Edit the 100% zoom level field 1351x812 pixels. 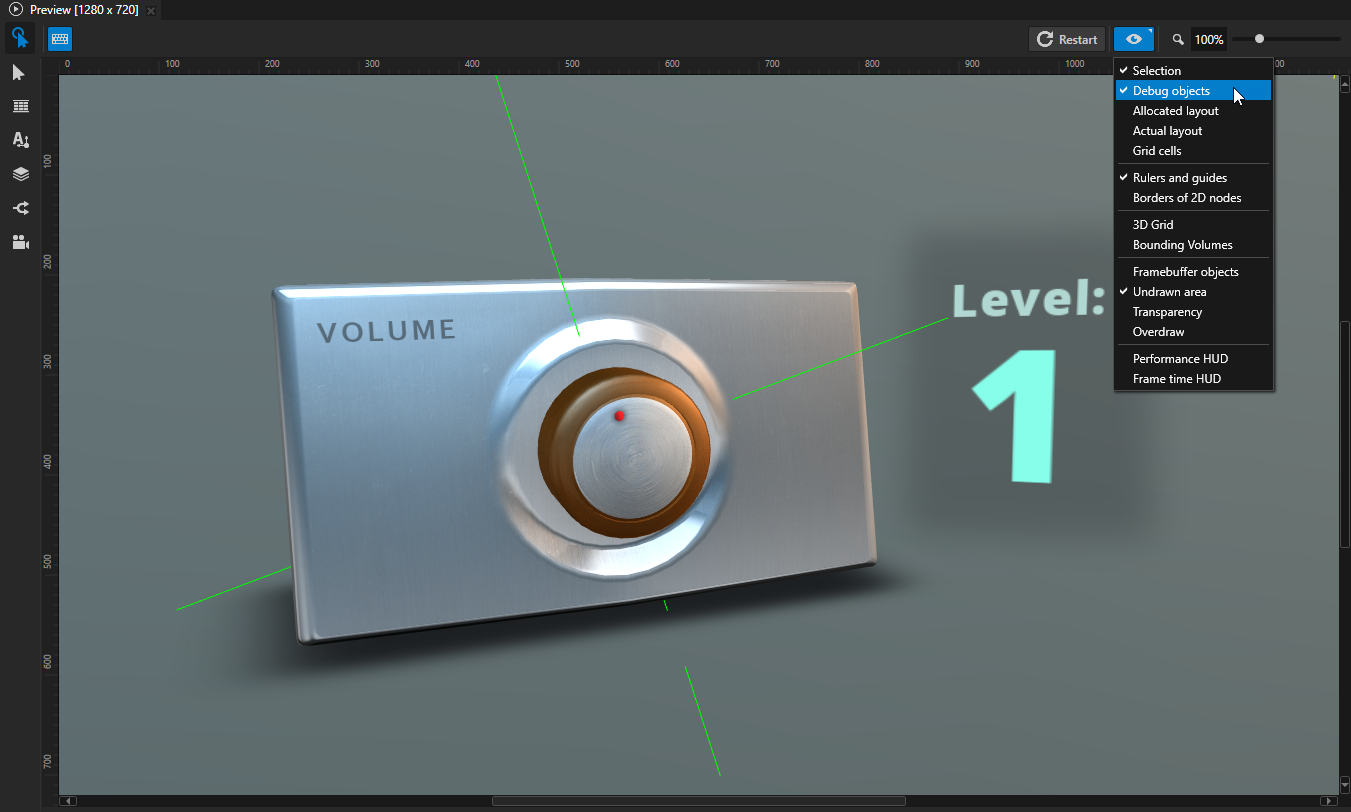(1209, 39)
